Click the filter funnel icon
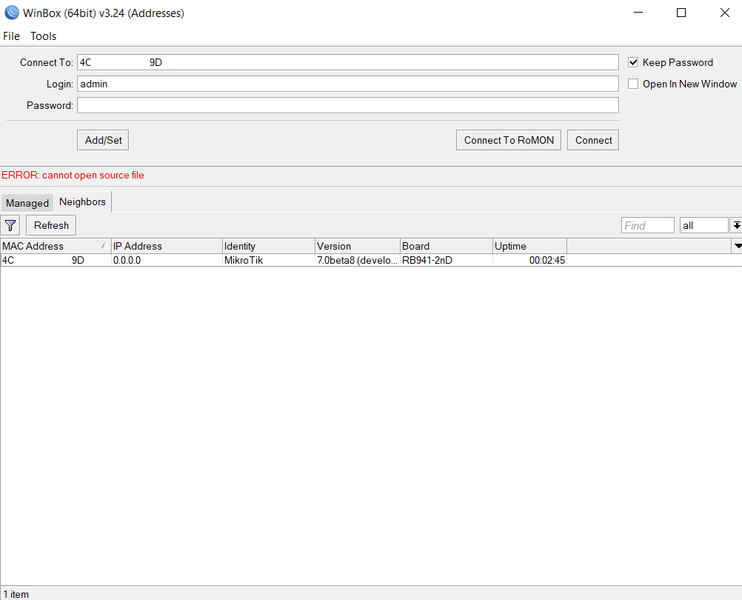Image resolution: width=742 pixels, height=600 pixels. click(x=10, y=225)
